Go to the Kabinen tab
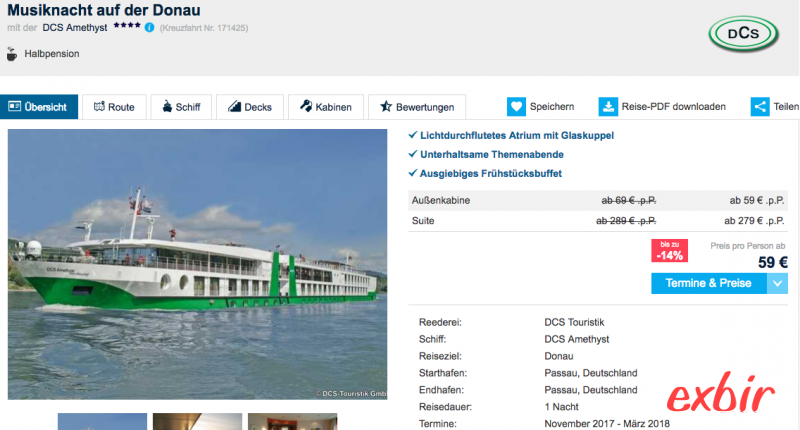The width and height of the screenshot is (800, 430). pyautogui.click(x=326, y=107)
